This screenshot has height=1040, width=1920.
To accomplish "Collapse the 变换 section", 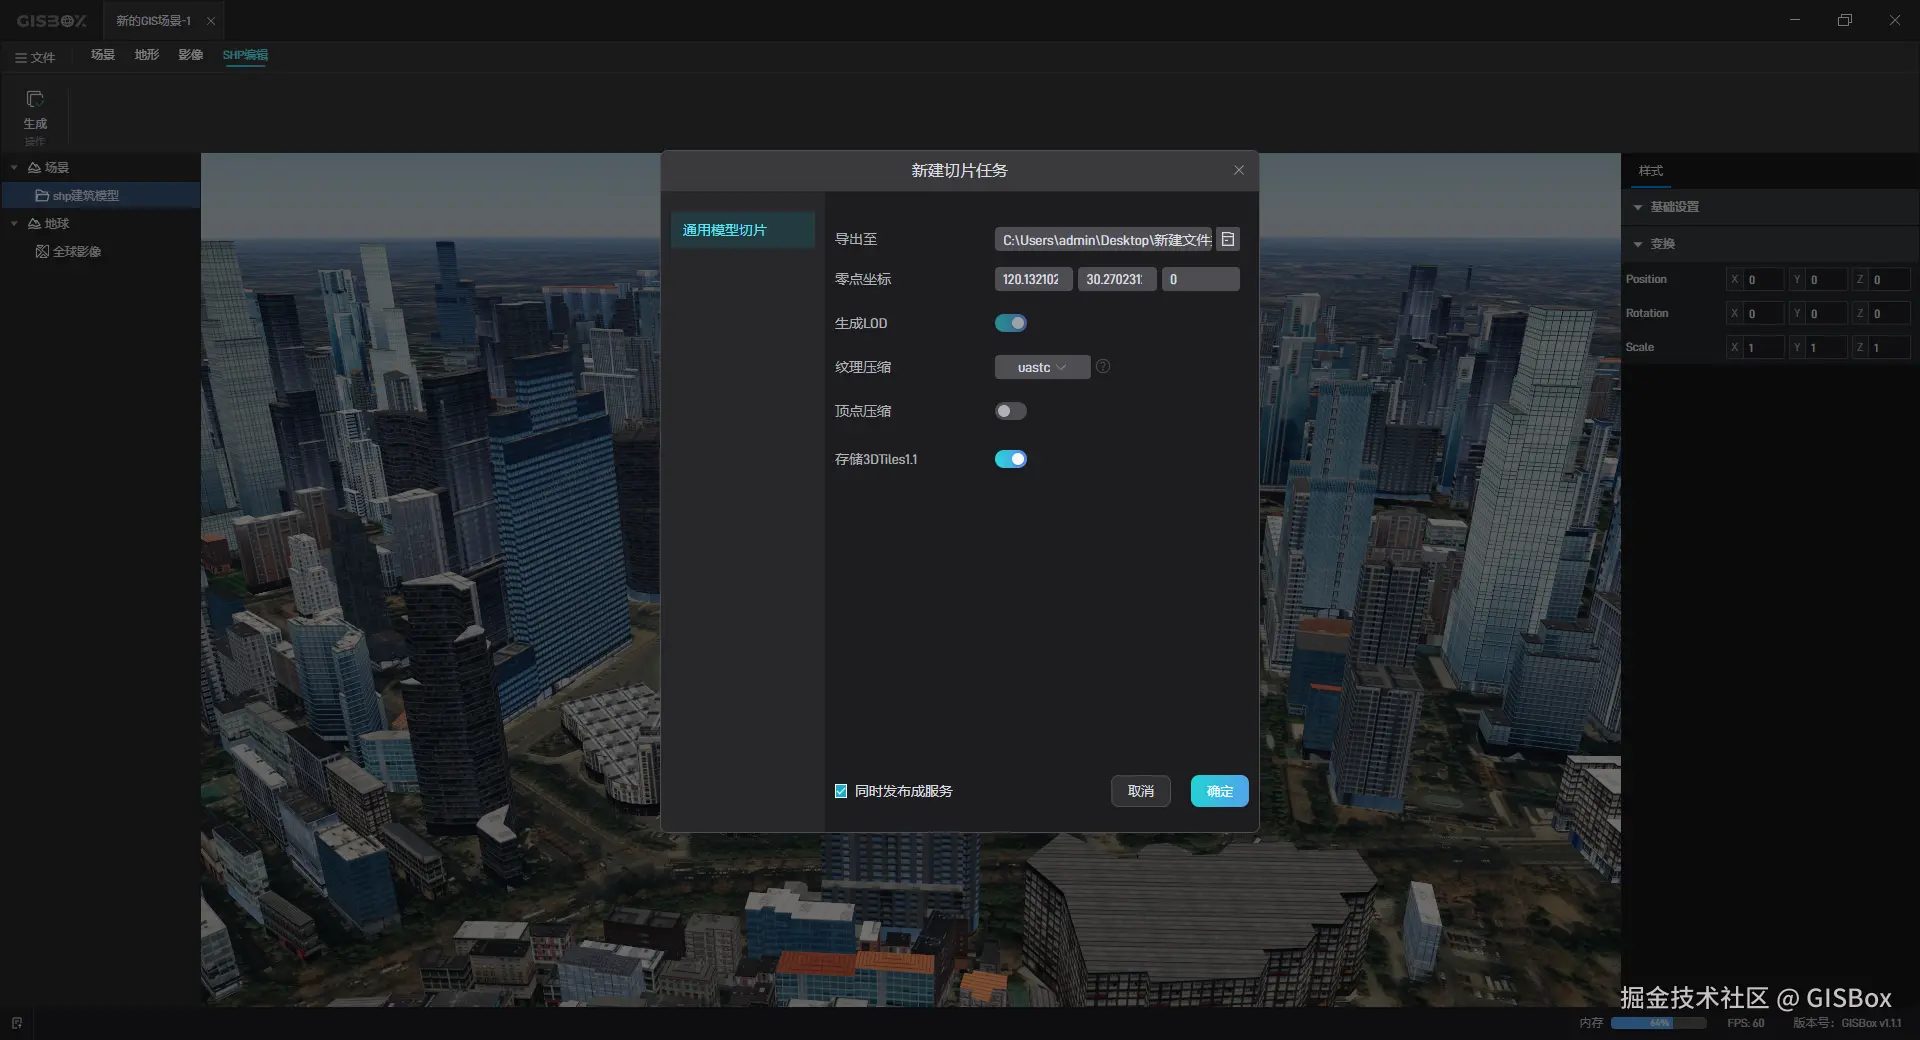I will pyautogui.click(x=1638, y=244).
